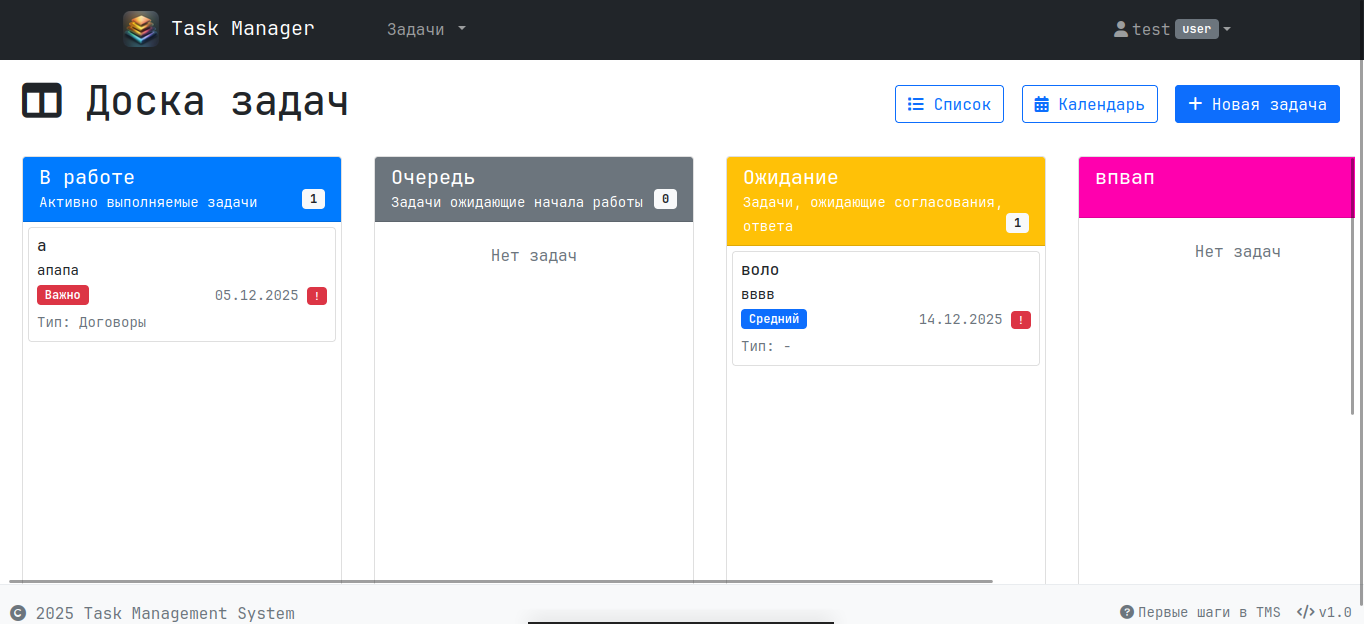
Task: Click the Task Manager logo icon
Action: click(x=141, y=29)
